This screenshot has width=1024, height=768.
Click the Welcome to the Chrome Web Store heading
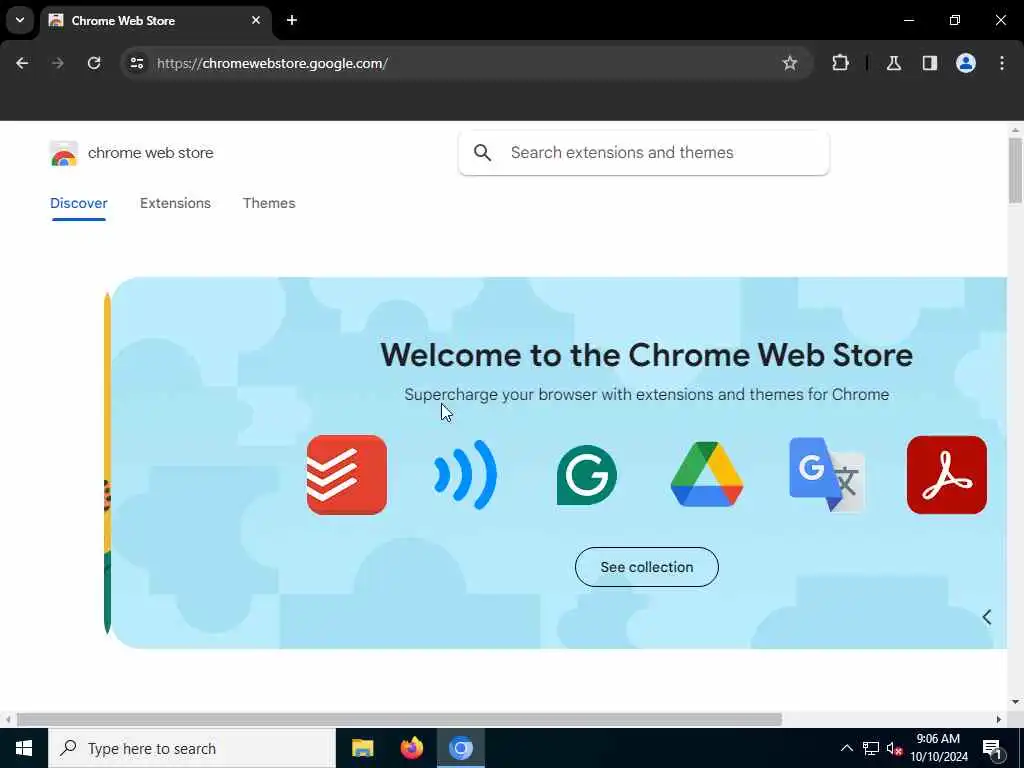click(647, 355)
